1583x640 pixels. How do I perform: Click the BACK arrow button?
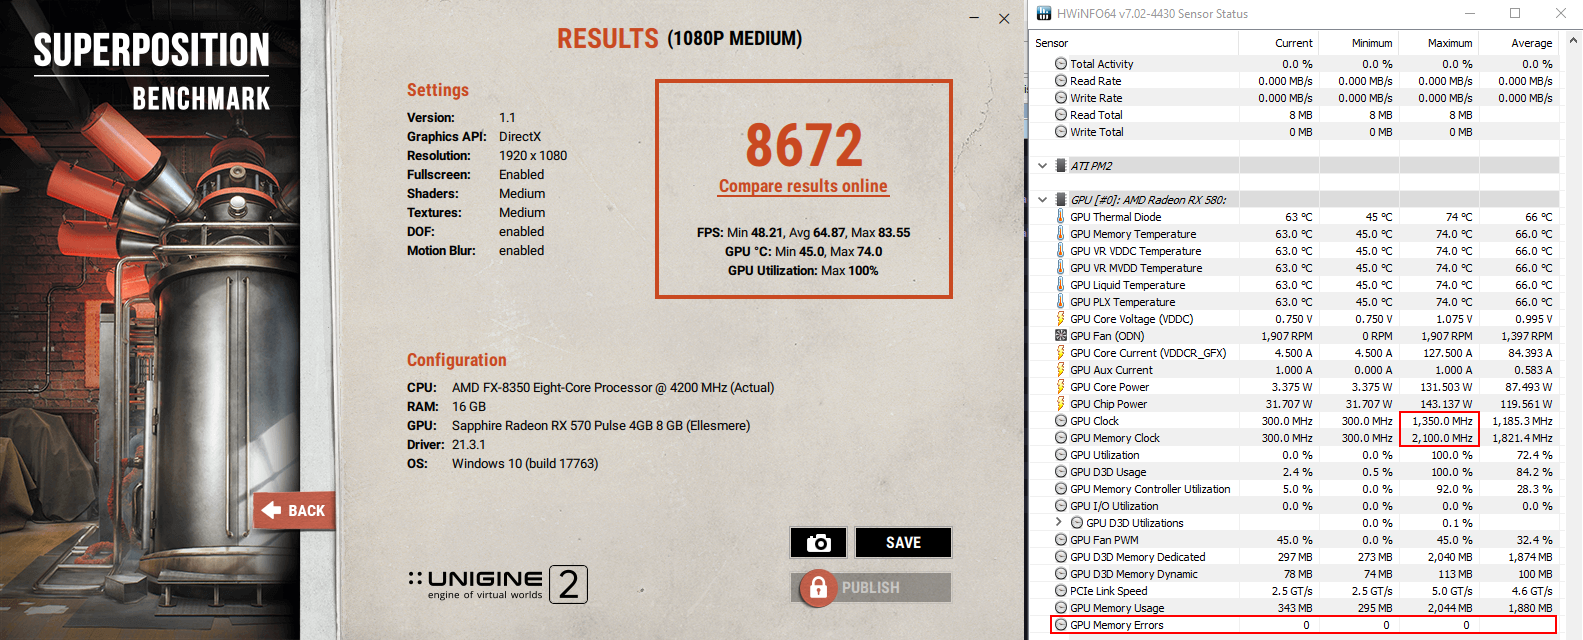click(x=293, y=511)
